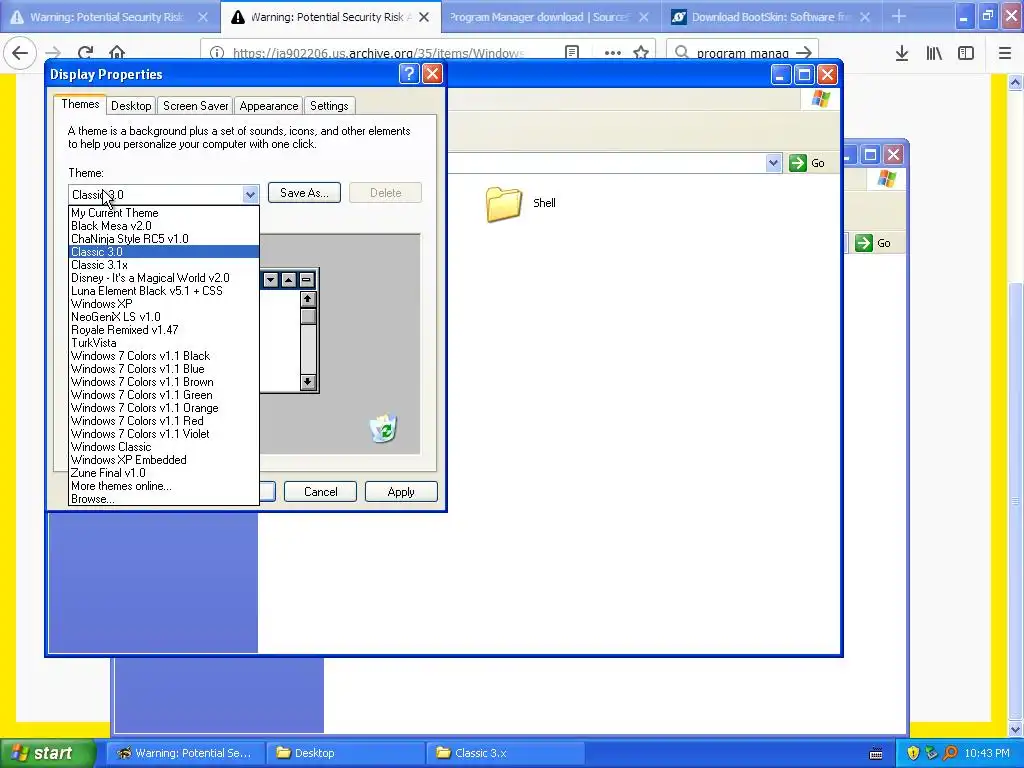Click preview window scrollbar down arrow
The height and width of the screenshot is (768, 1024).
coord(308,382)
